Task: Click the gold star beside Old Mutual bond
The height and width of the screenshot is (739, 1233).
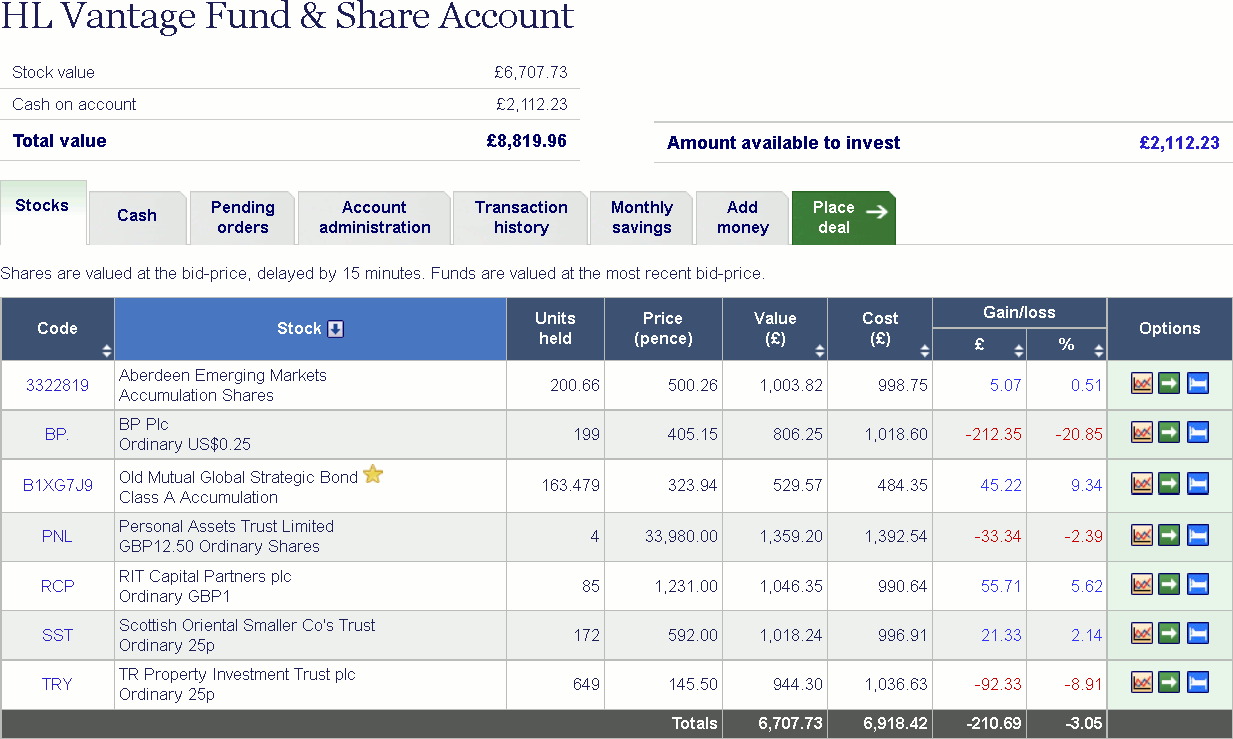Action: pyautogui.click(x=373, y=474)
